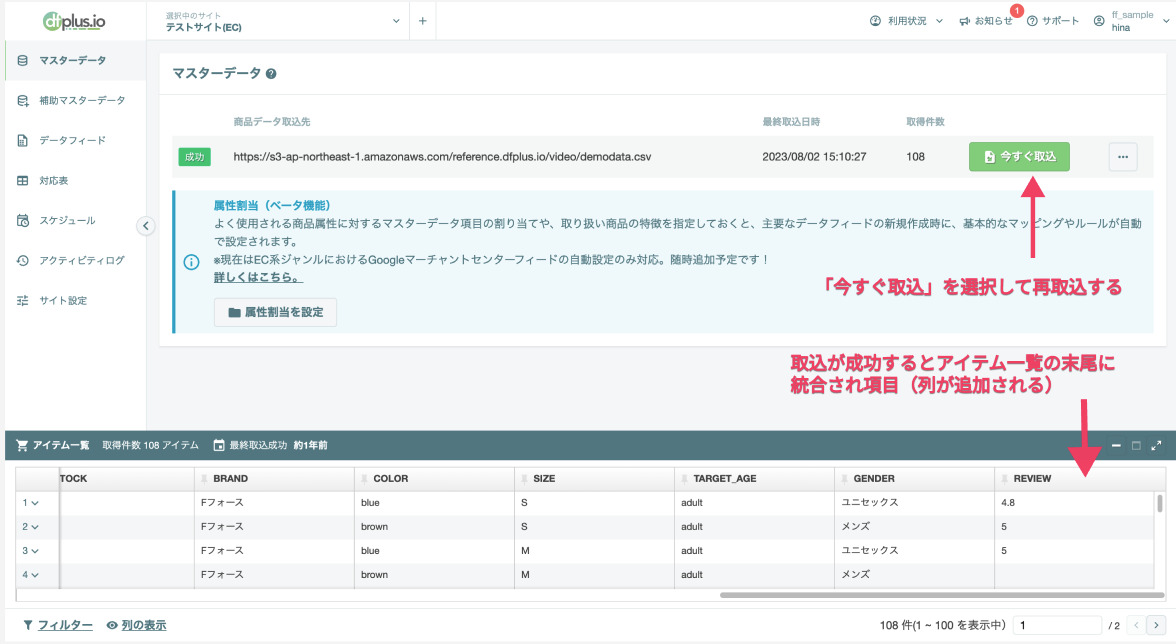Viewport: 1176px width, 644px height.
Task: Click the 4.8 review cell in row 1
Action: 1074,502
